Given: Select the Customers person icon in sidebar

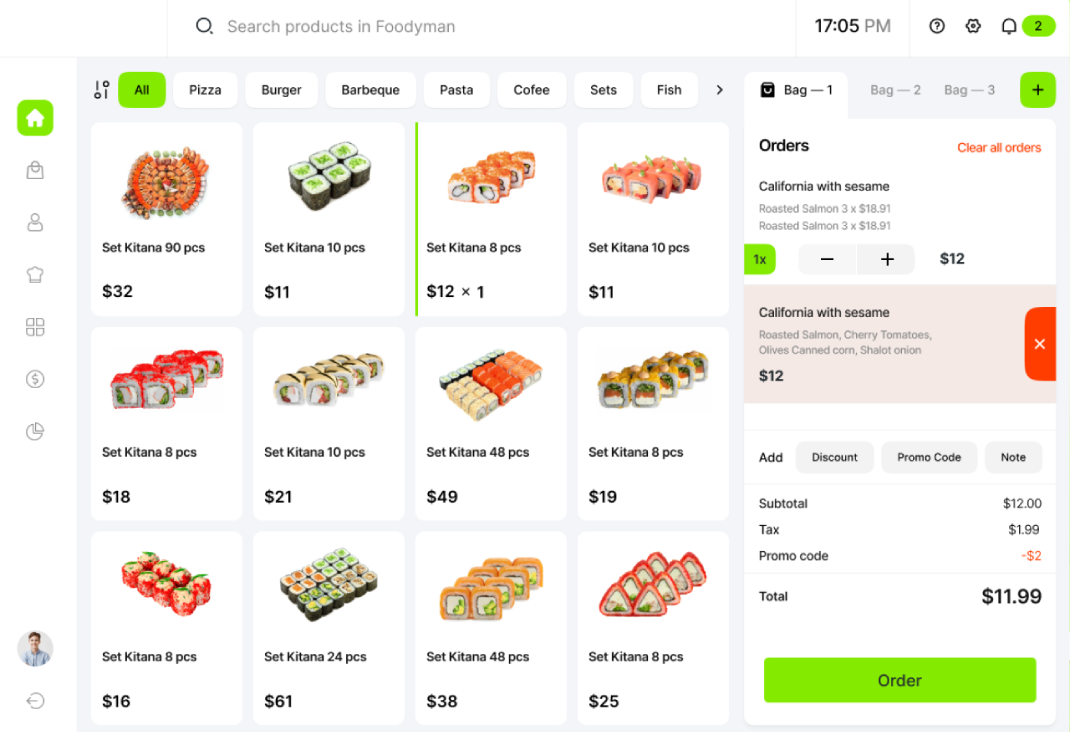Looking at the screenshot, I should pyautogui.click(x=35, y=222).
